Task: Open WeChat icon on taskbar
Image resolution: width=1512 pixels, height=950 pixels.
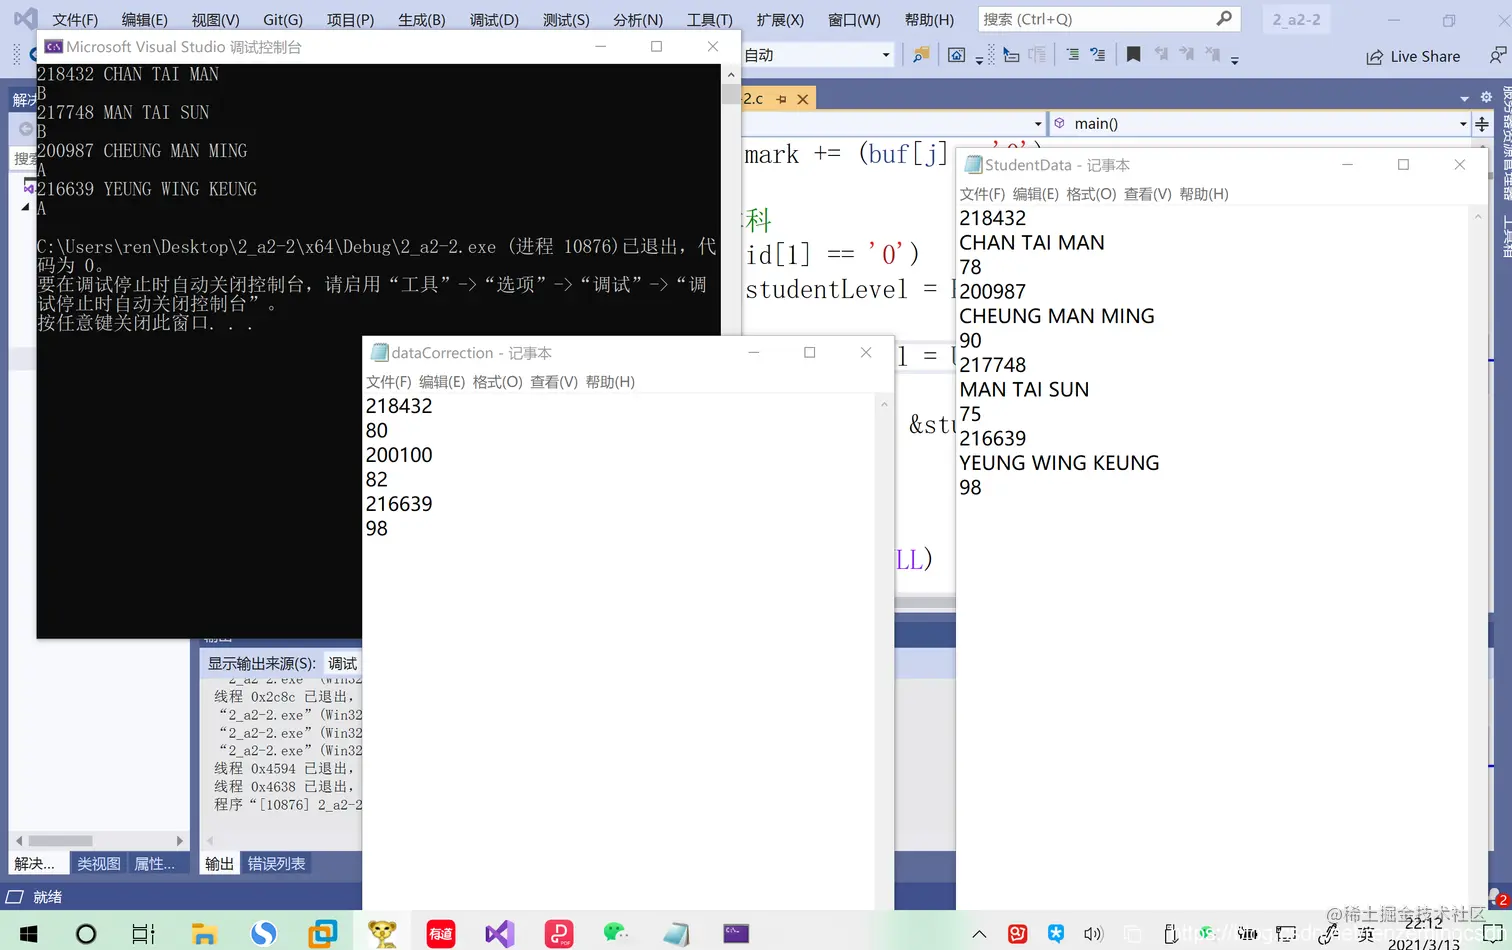Action: (x=616, y=934)
